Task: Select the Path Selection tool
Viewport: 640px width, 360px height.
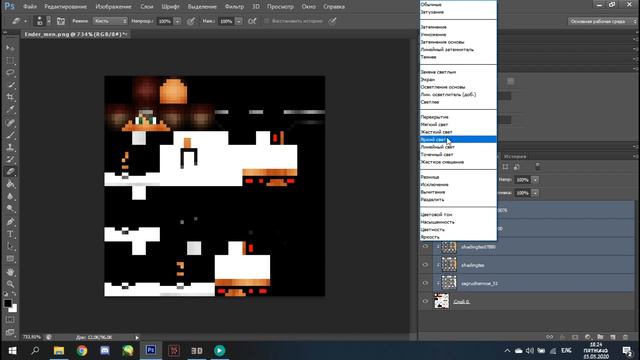Action: click(x=10, y=246)
